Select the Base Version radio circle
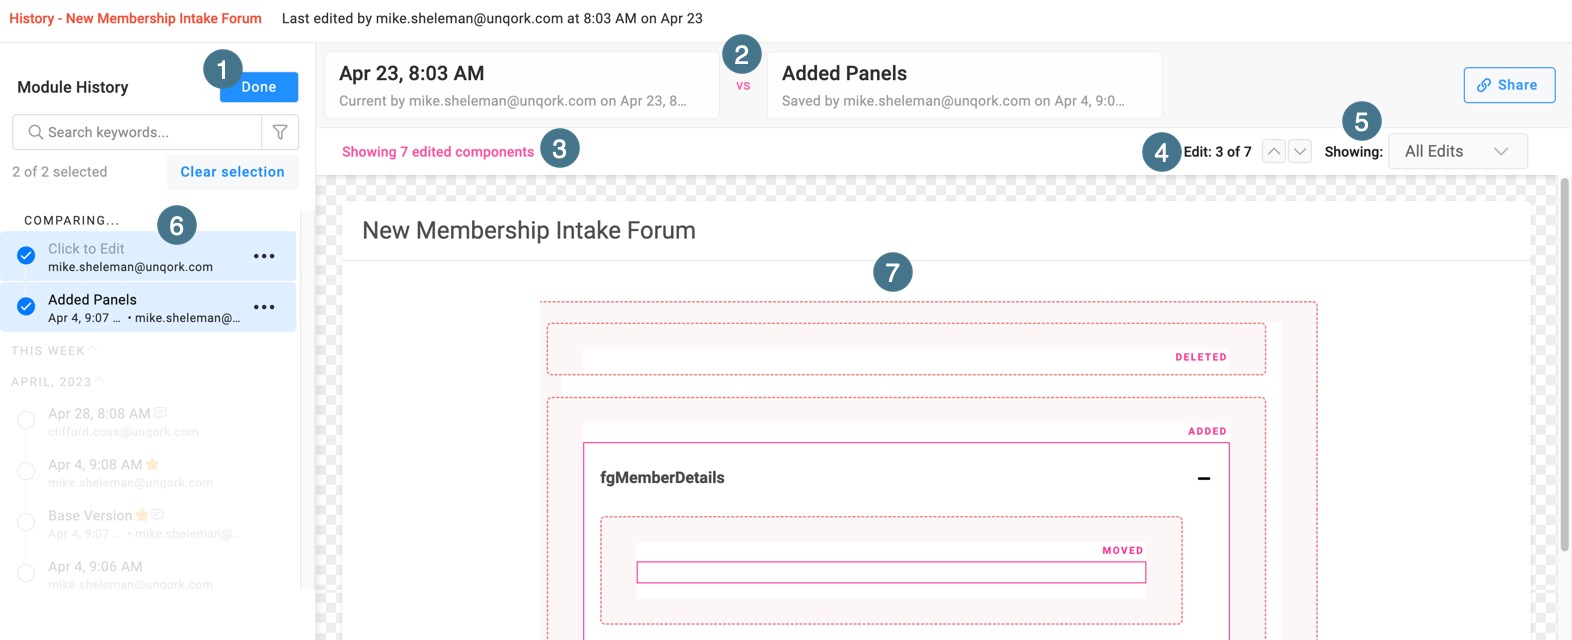The width and height of the screenshot is (1572, 640). tap(26, 523)
